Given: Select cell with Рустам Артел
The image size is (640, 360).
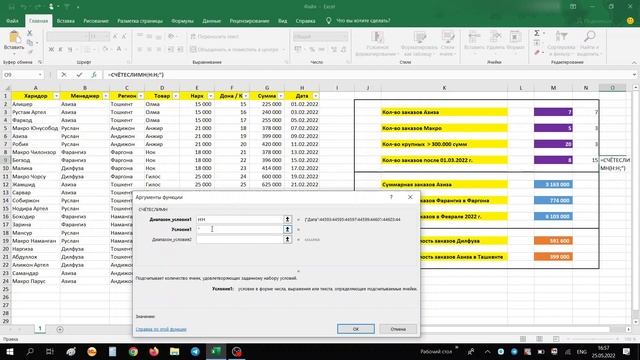Looking at the screenshot, I should pos(36,112).
